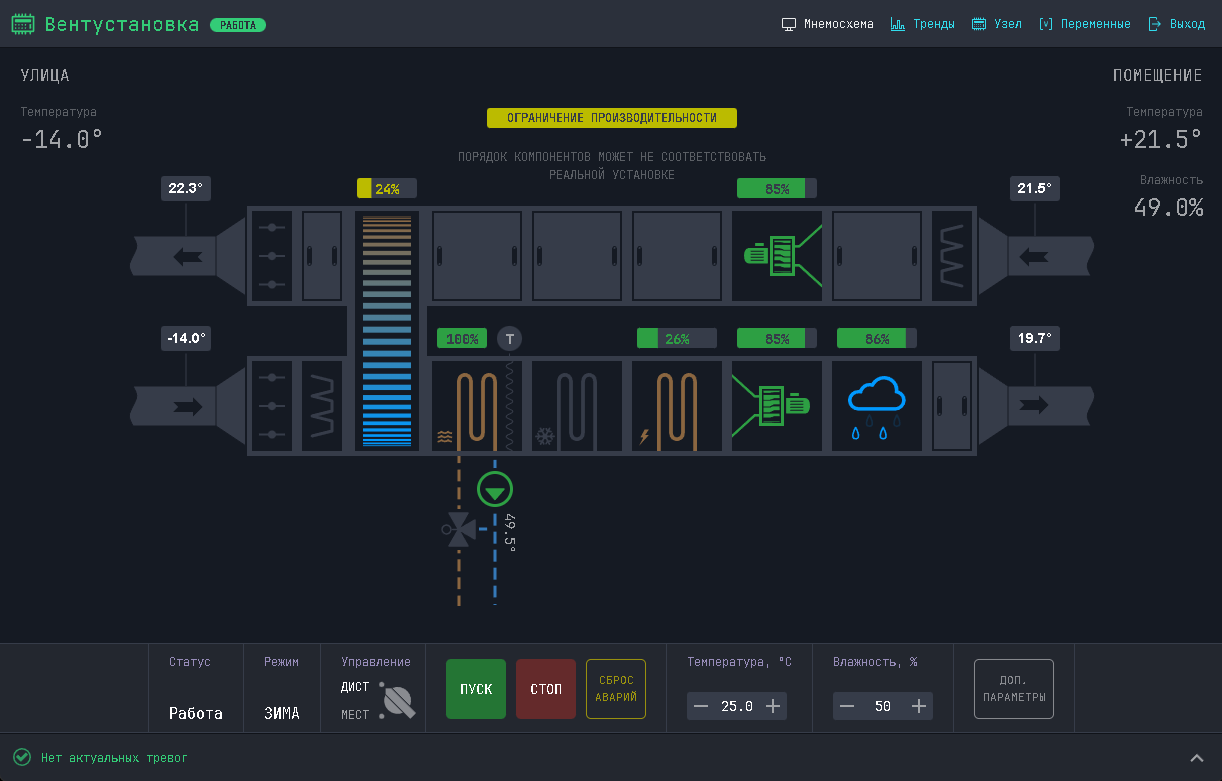
Task: Open the Переменные menu item
Action: (1085, 24)
